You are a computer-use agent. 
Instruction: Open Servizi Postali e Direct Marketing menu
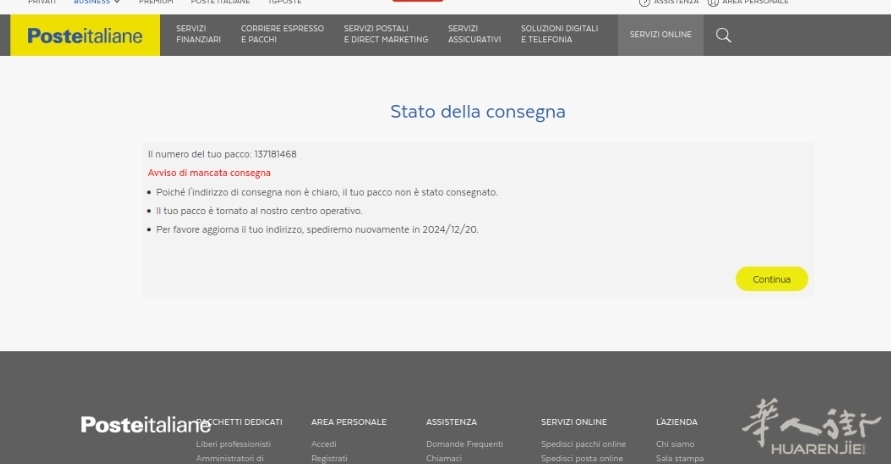click(x=385, y=34)
